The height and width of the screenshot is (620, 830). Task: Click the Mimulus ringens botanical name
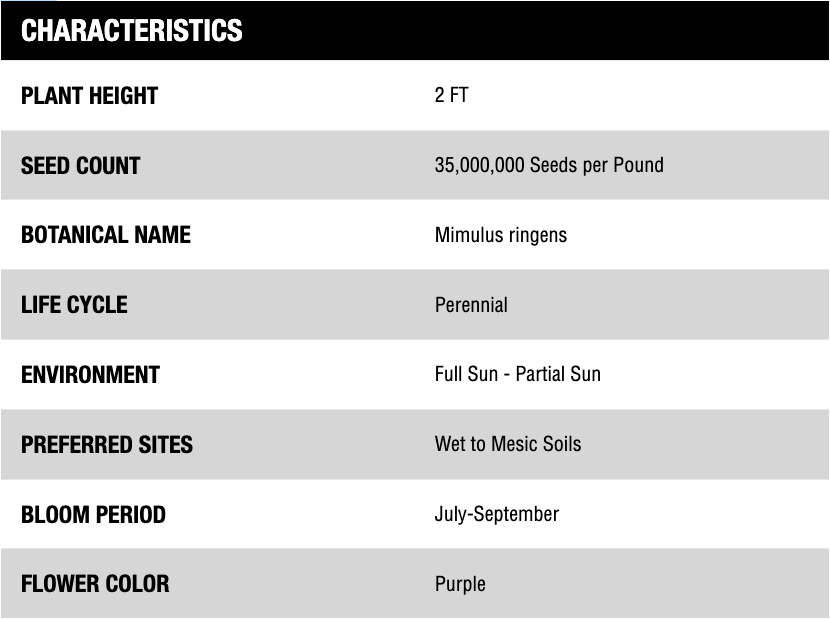(500, 235)
